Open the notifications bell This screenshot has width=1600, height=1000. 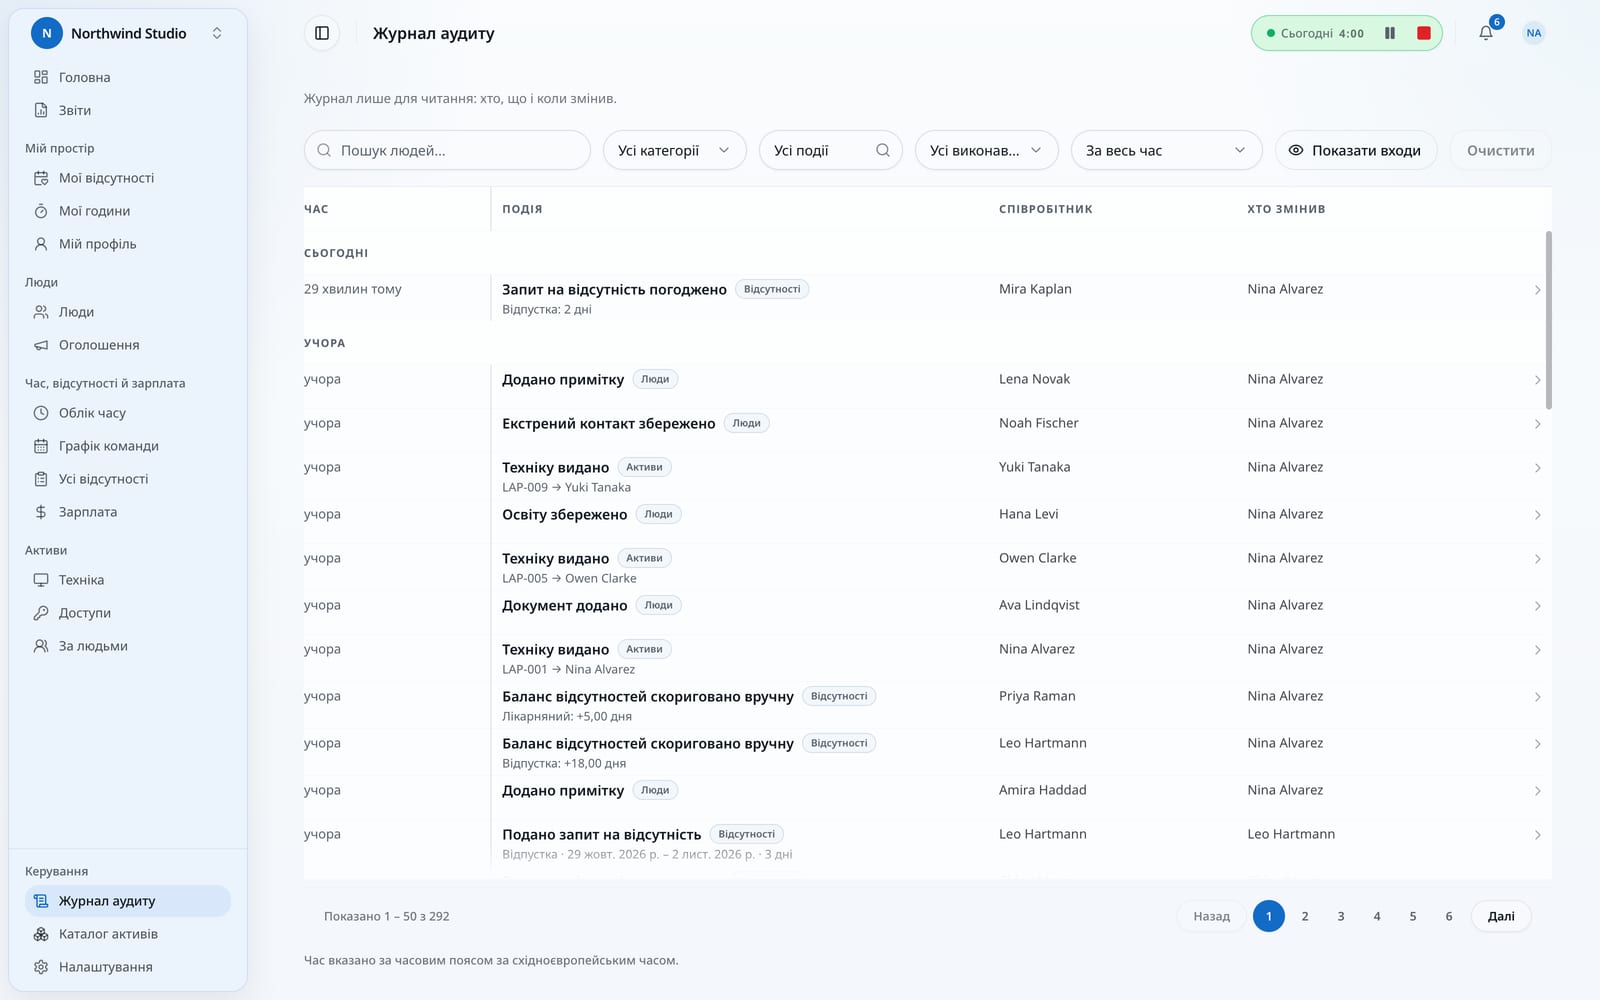[x=1486, y=33]
